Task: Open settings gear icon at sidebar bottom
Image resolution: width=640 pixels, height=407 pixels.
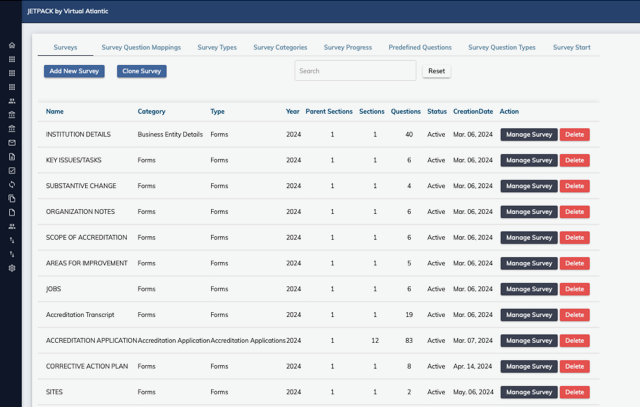Action: pyautogui.click(x=12, y=268)
